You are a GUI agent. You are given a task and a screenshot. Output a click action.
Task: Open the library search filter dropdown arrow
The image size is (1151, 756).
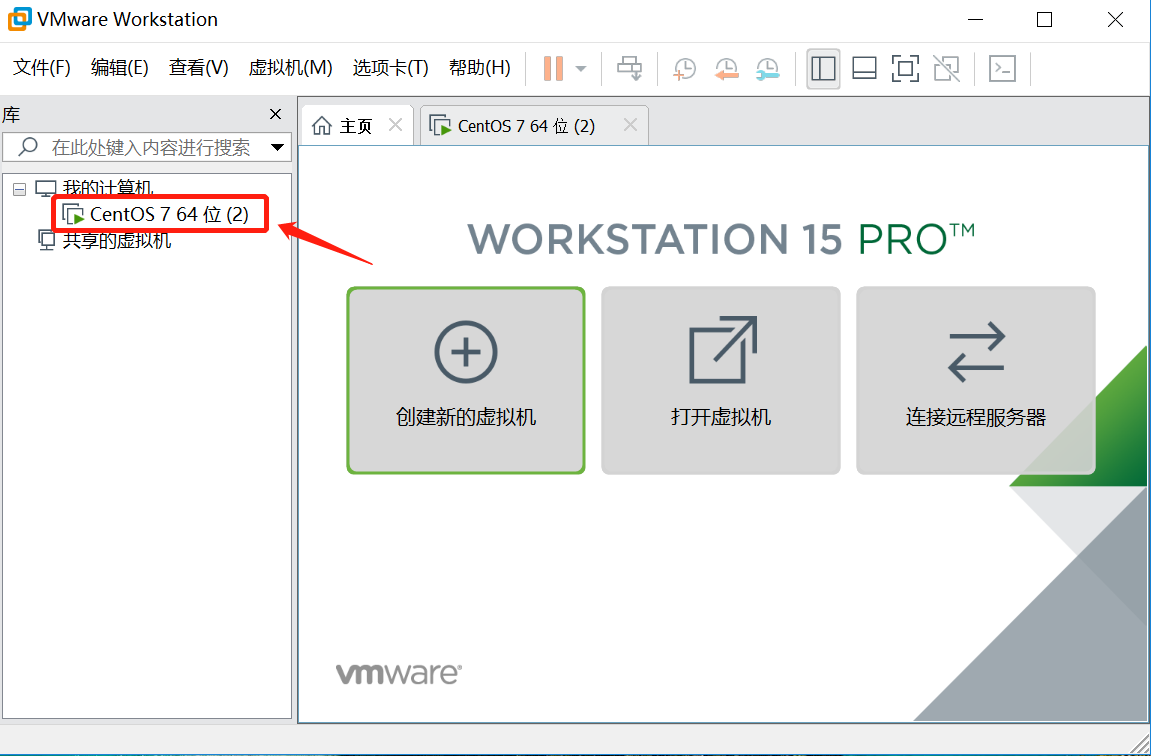(x=277, y=147)
